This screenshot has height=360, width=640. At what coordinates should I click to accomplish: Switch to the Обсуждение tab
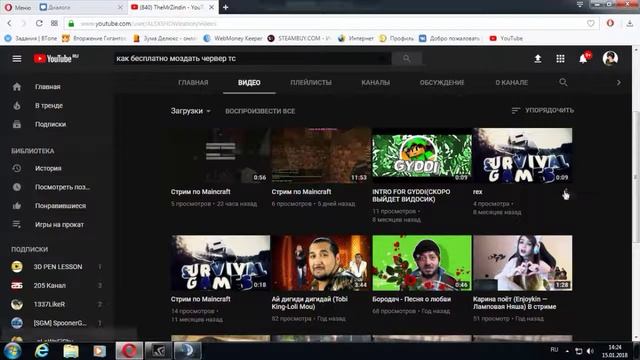pyautogui.click(x=442, y=82)
